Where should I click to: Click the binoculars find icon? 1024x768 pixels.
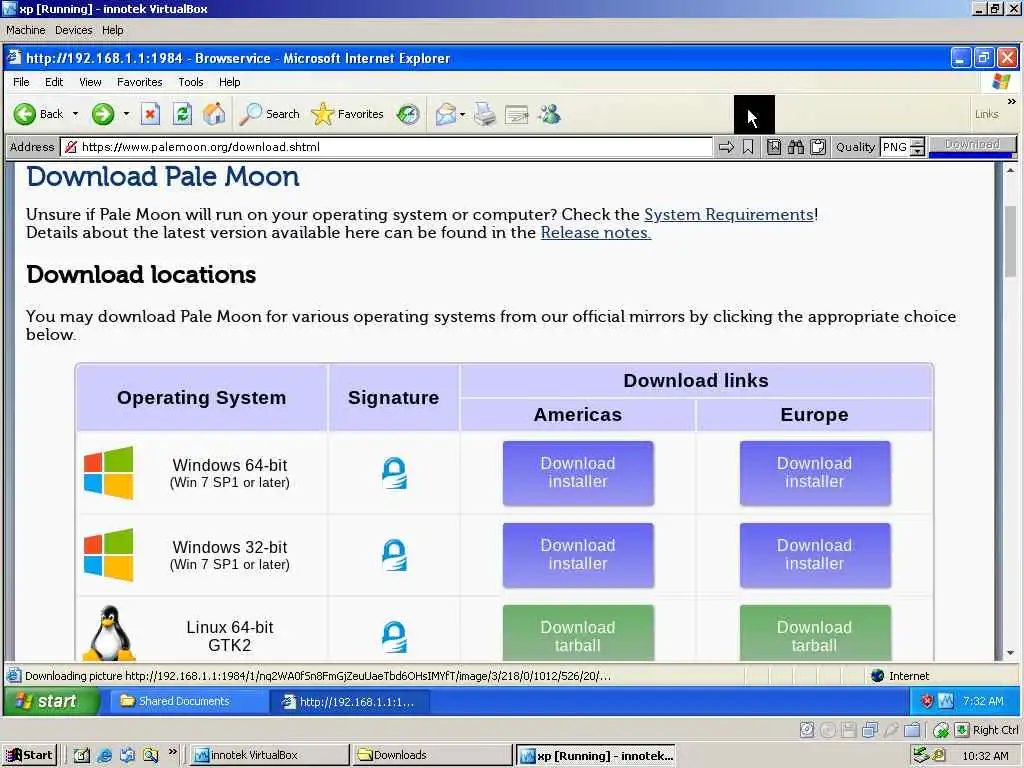pos(795,147)
